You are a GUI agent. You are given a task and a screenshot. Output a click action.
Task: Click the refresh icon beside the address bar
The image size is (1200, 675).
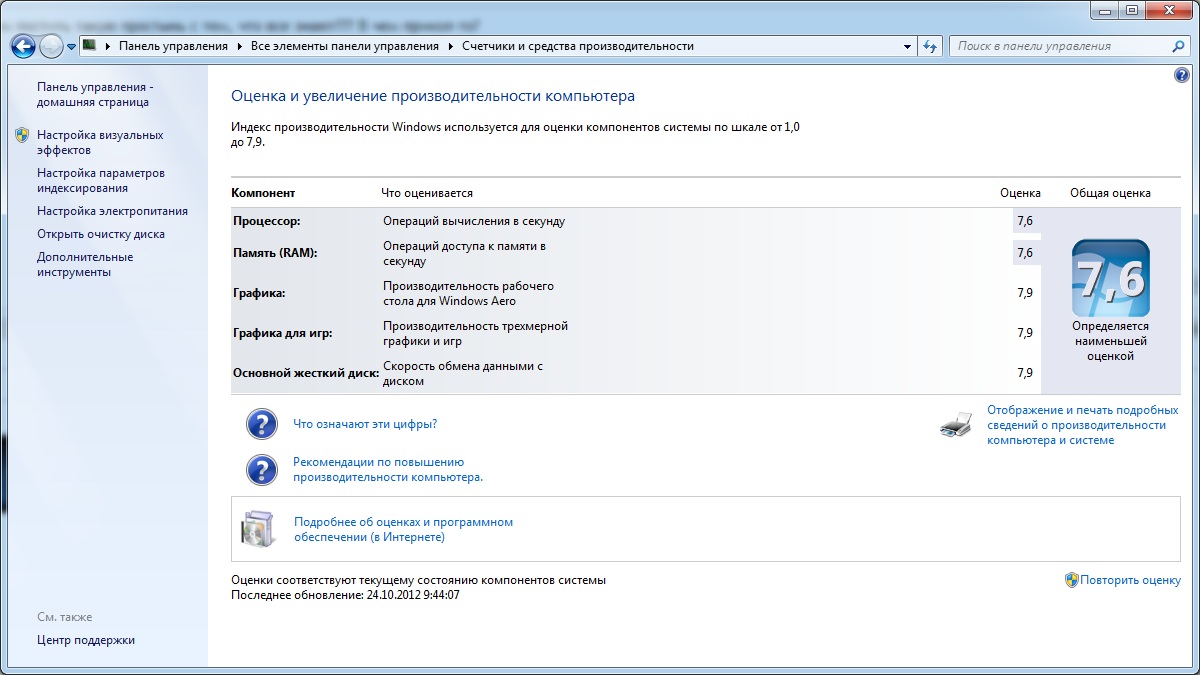click(930, 46)
